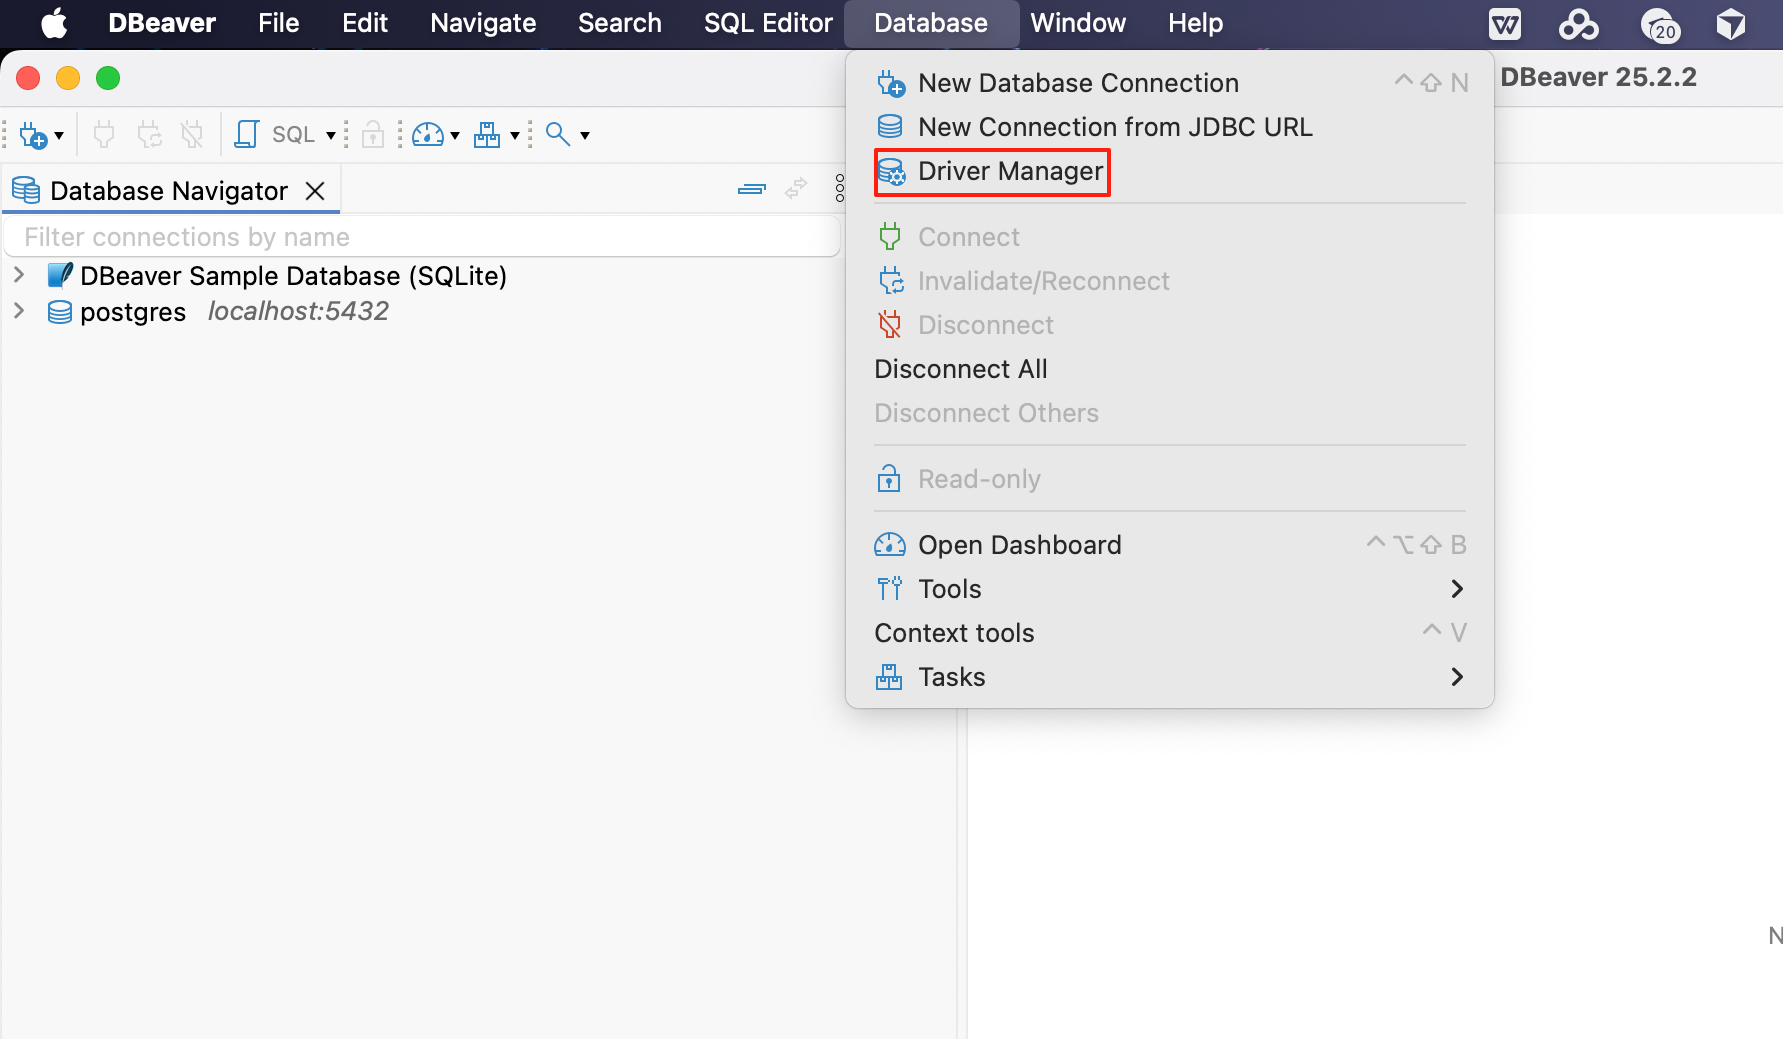Select Driver Manager from Database menu
The width and height of the screenshot is (1784, 1040).
click(x=1010, y=172)
